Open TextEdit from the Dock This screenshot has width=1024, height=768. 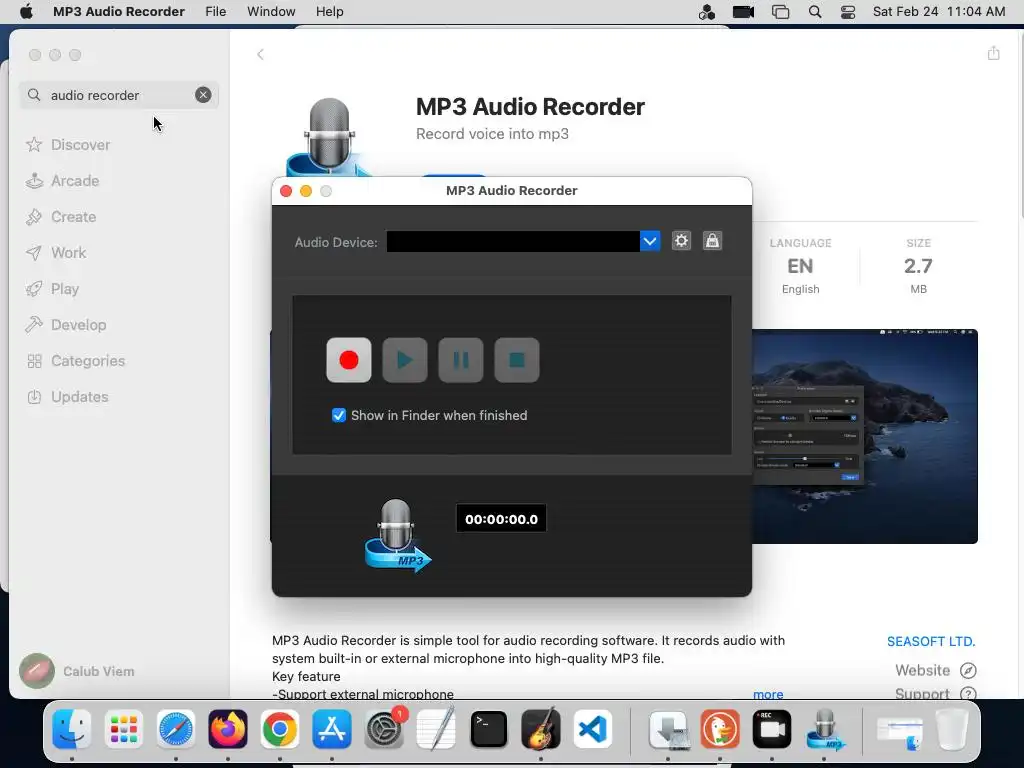[x=436, y=729]
